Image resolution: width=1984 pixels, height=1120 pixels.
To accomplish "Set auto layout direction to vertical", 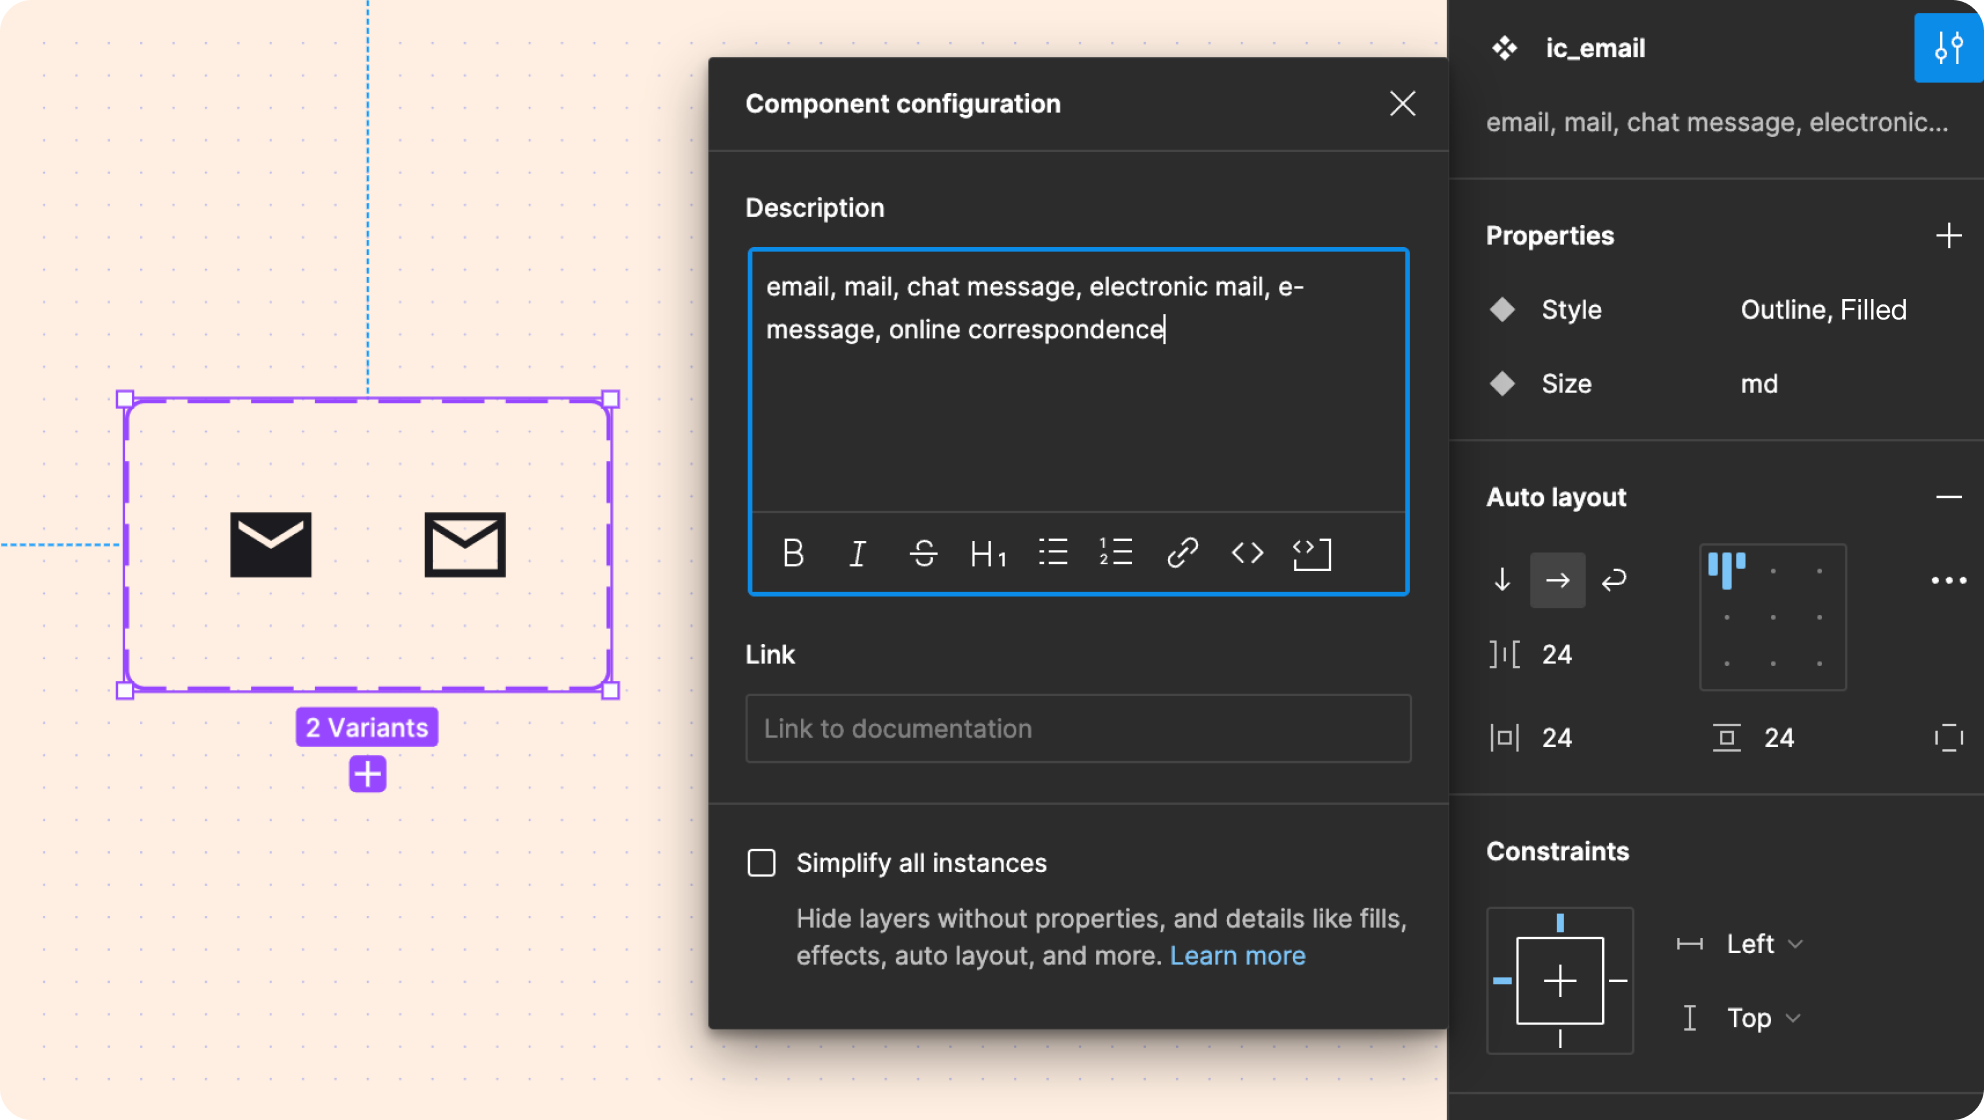I will (1502, 580).
